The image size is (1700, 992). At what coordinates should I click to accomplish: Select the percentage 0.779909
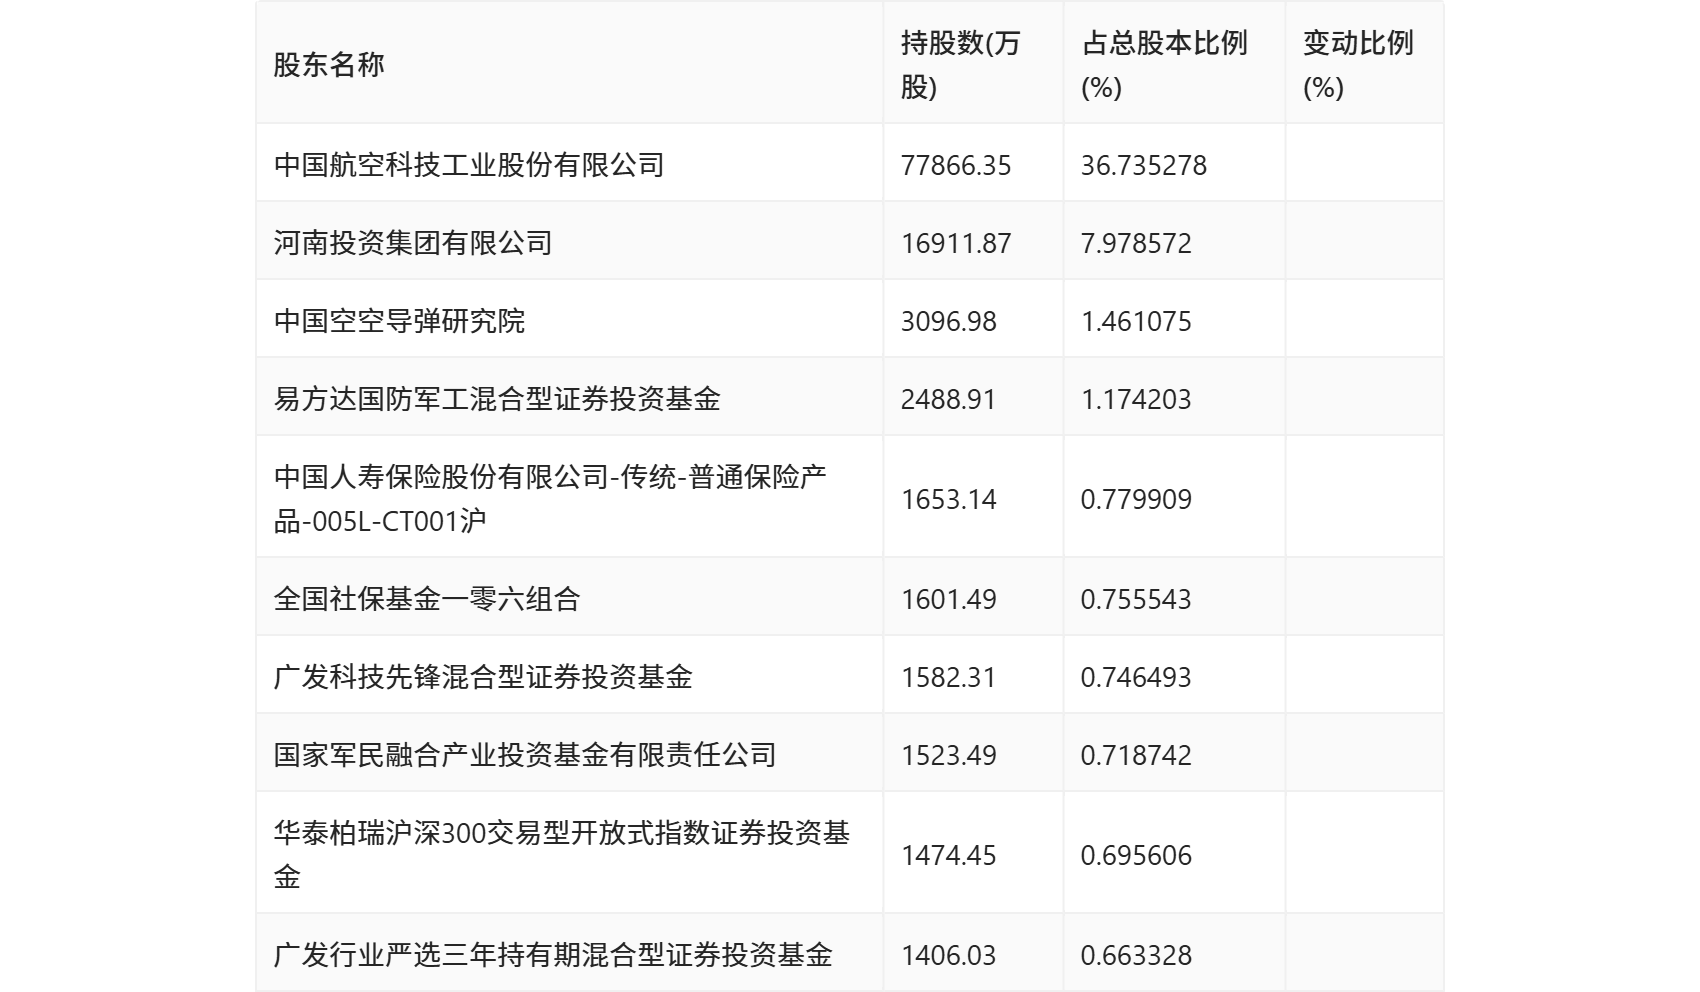pos(1136,499)
